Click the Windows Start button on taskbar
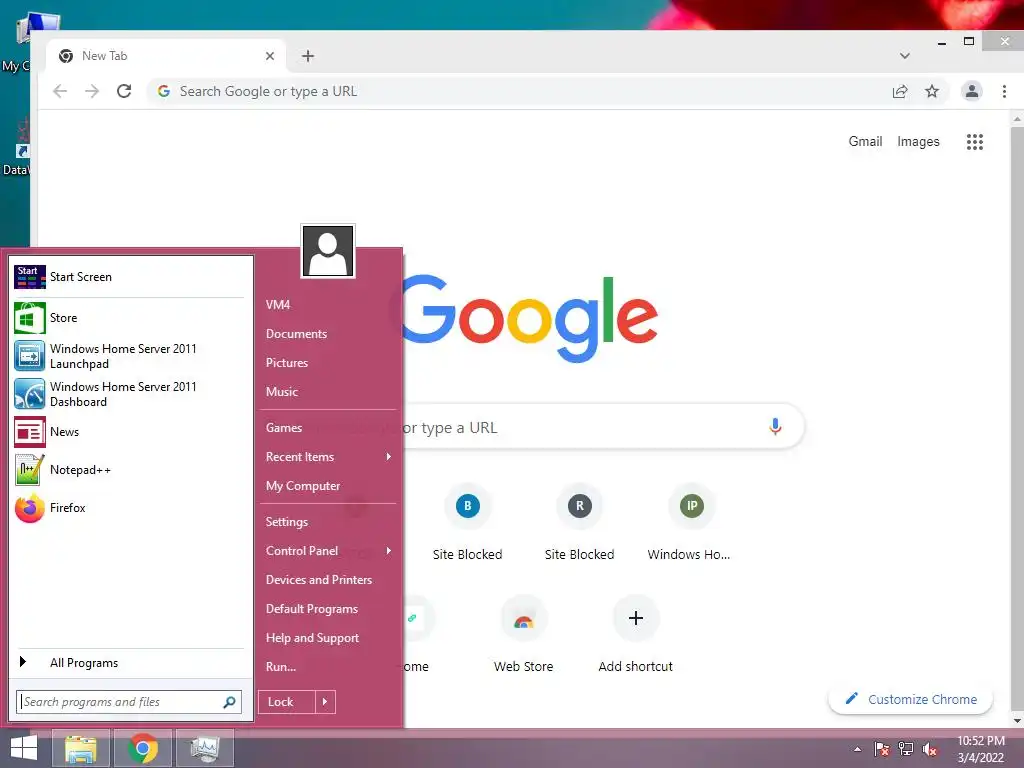The image size is (1024, 768). tap(24, 748)
